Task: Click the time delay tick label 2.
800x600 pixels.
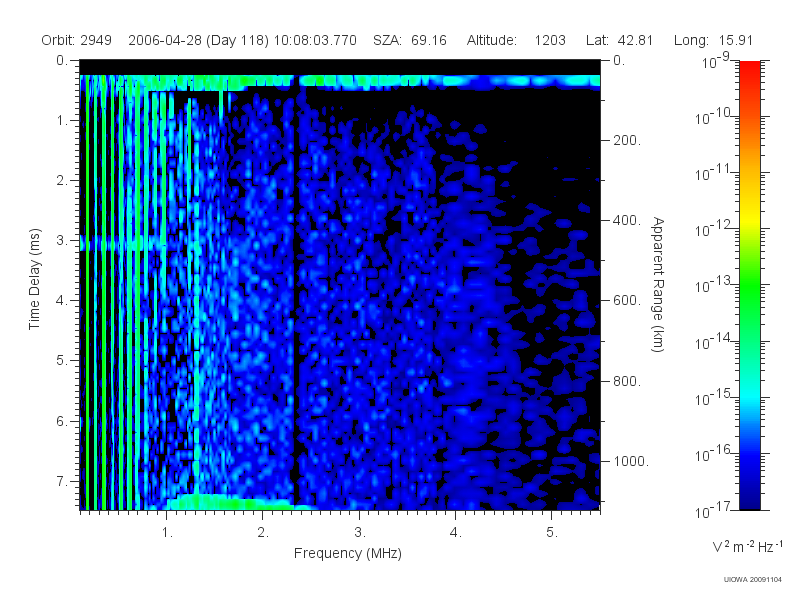Action: pyautogui.click(x=62, y=181)
